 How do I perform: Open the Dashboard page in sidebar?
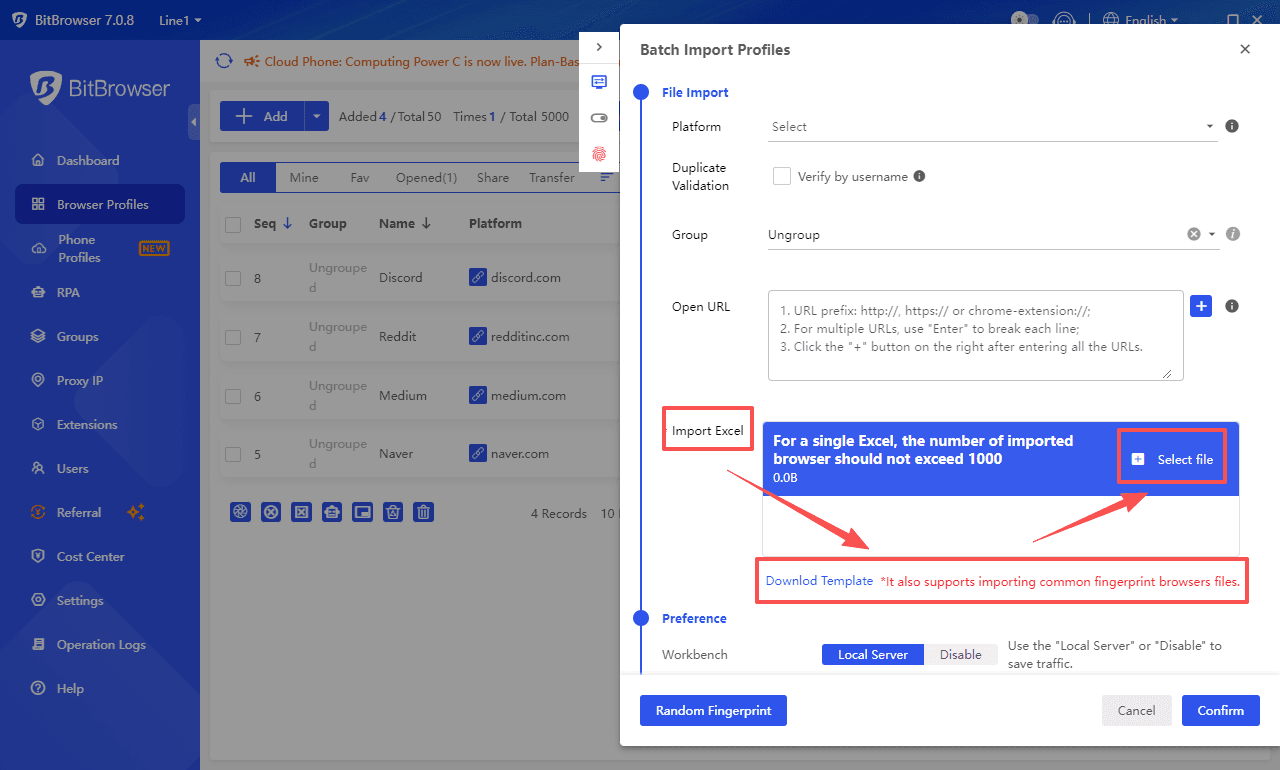point(88,160)
